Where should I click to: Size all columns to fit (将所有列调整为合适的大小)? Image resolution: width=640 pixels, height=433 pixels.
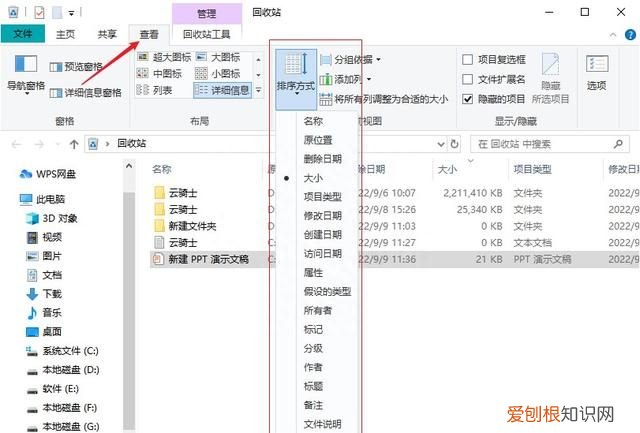384,99
